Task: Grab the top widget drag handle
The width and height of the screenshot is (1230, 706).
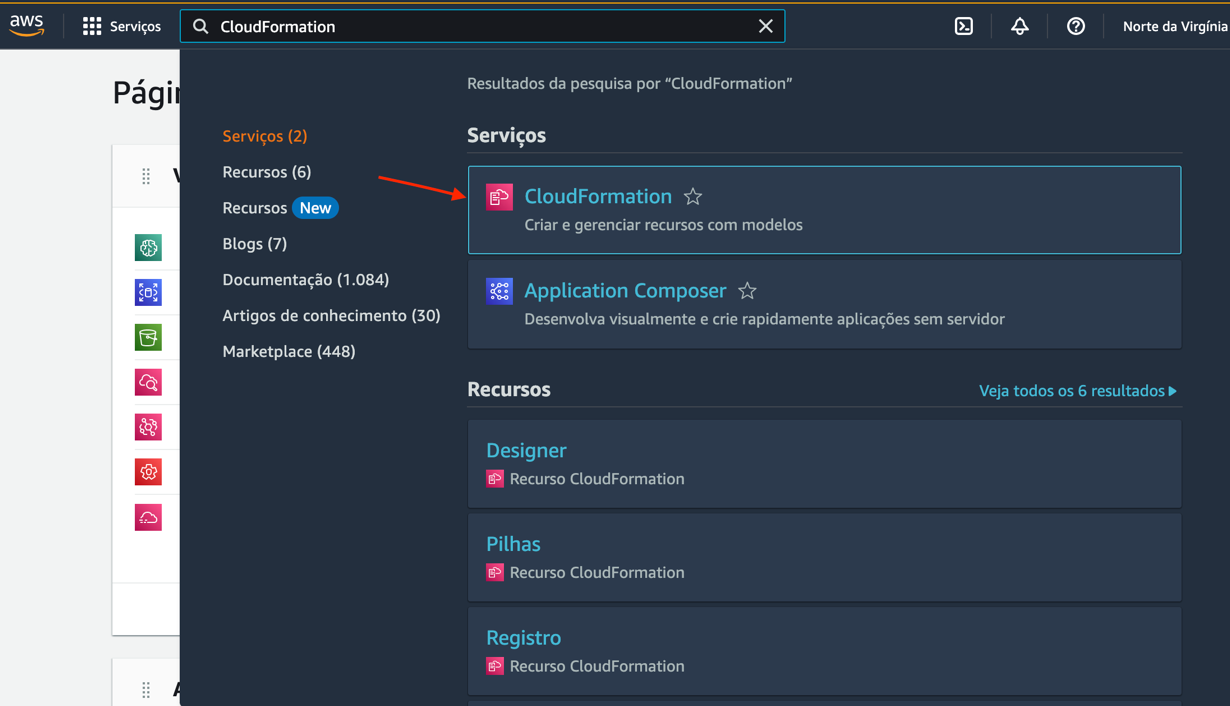Action: (146, 176)
